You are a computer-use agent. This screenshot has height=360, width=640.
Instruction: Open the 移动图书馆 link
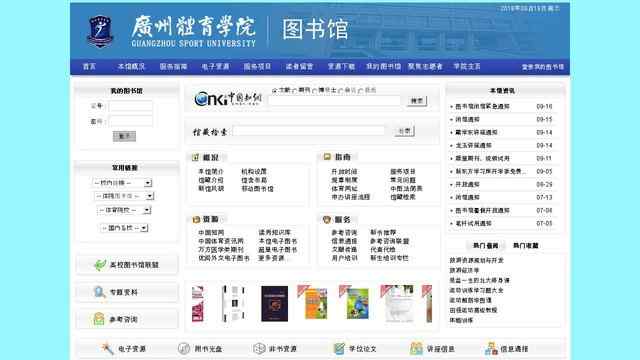click(257, 189)
